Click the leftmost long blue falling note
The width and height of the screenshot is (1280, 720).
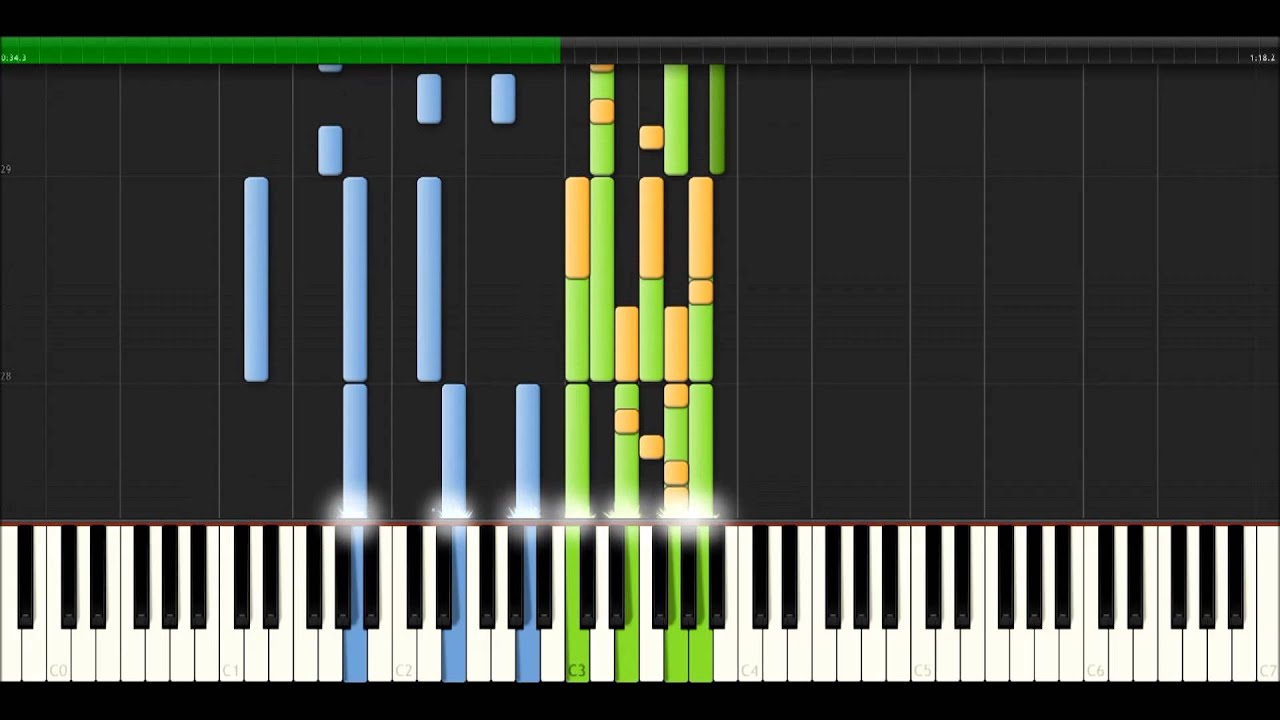point(256,280)
